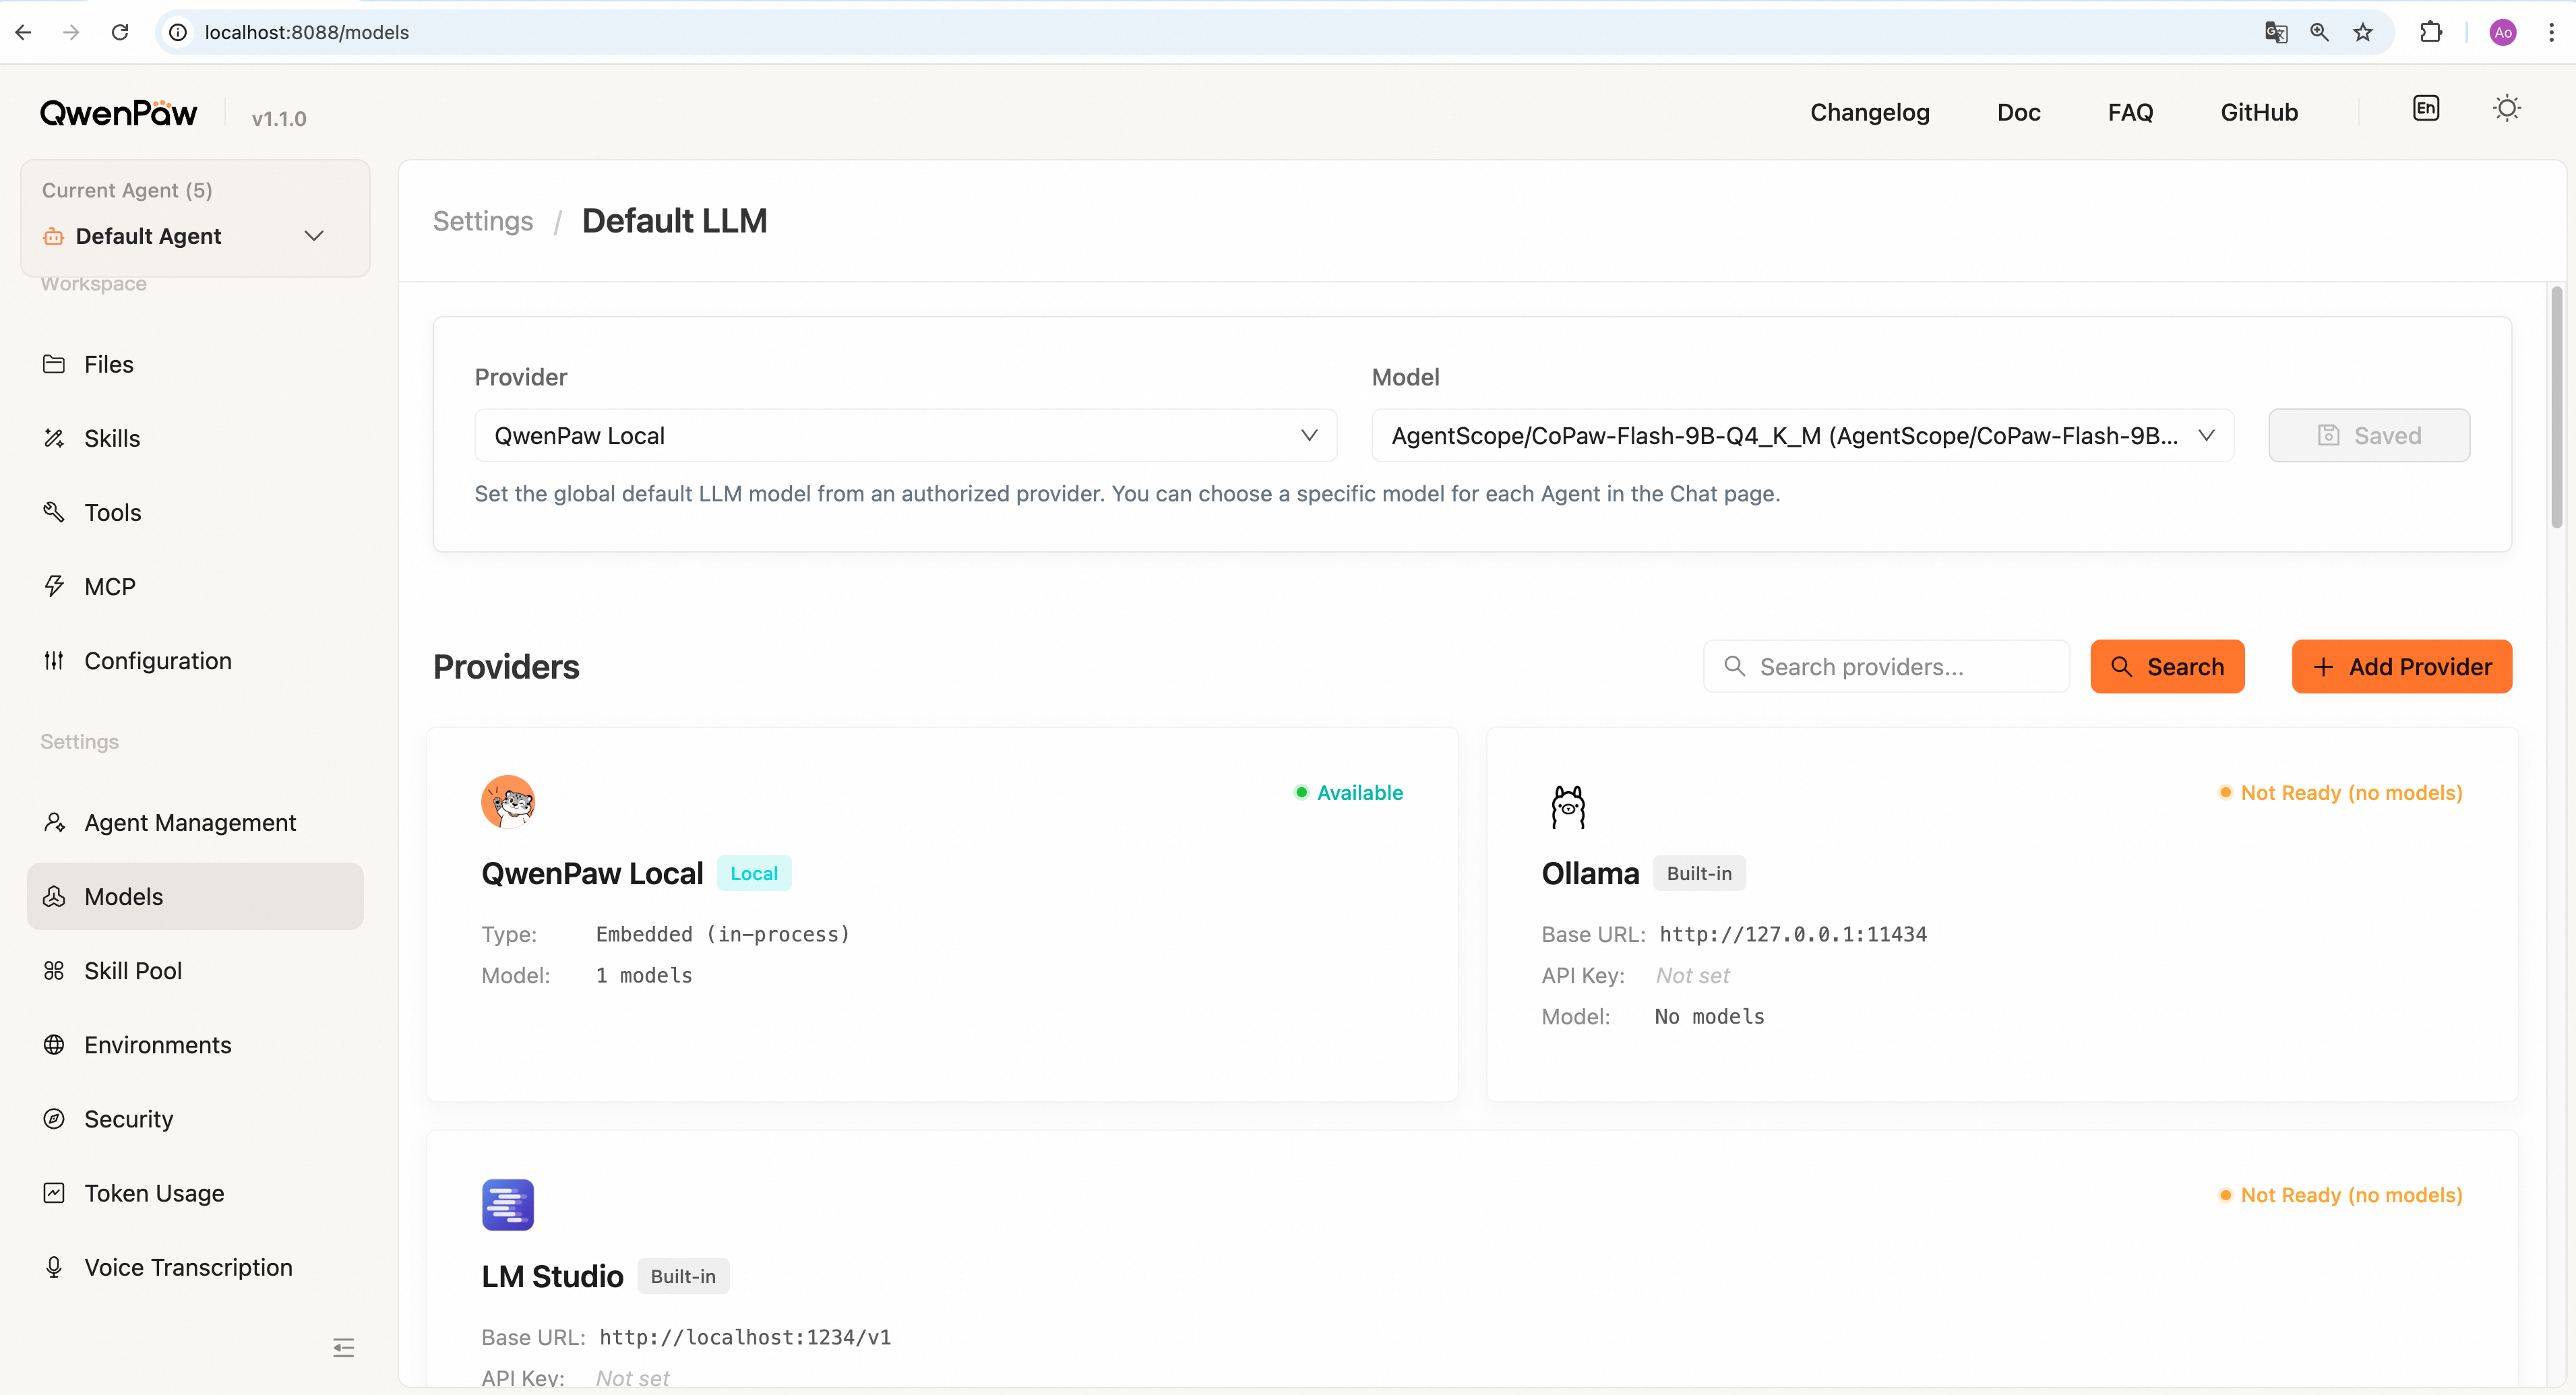Reload the page in the browser
This screenshot has width=2576, height=1395.
[x=120, y=32]
